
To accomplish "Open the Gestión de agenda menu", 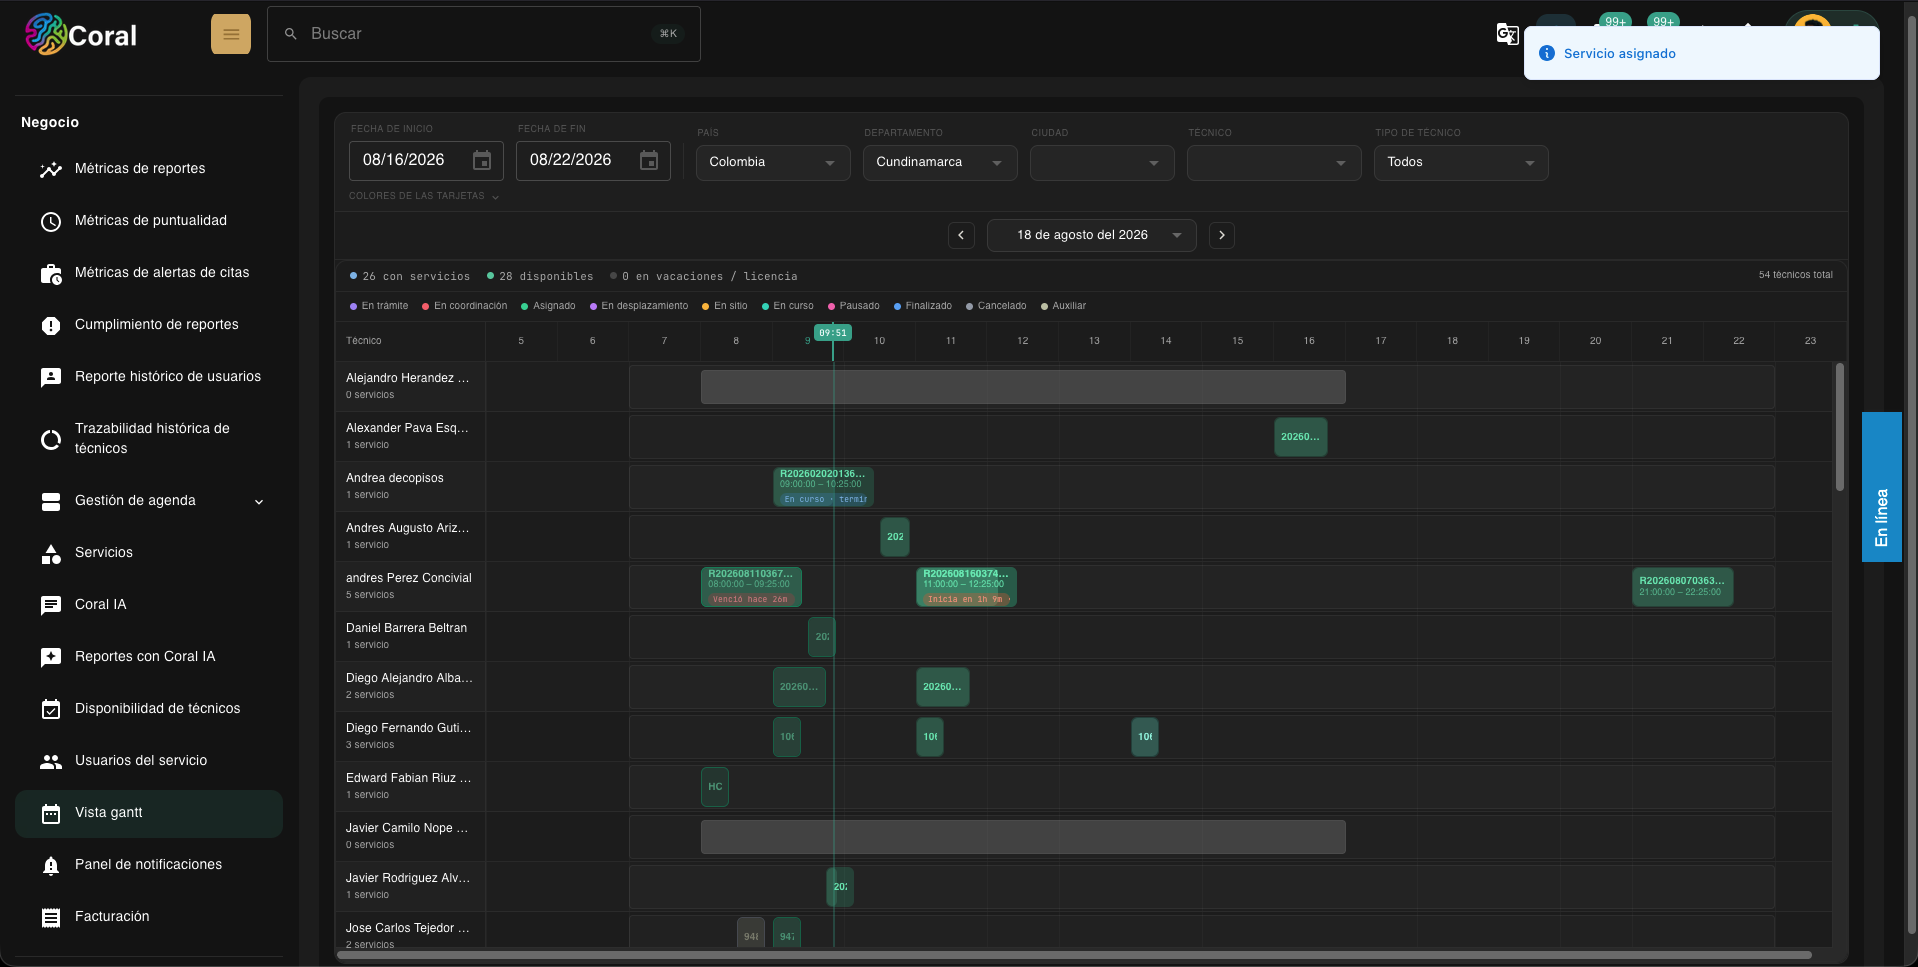I will click(x=149, y=501).
